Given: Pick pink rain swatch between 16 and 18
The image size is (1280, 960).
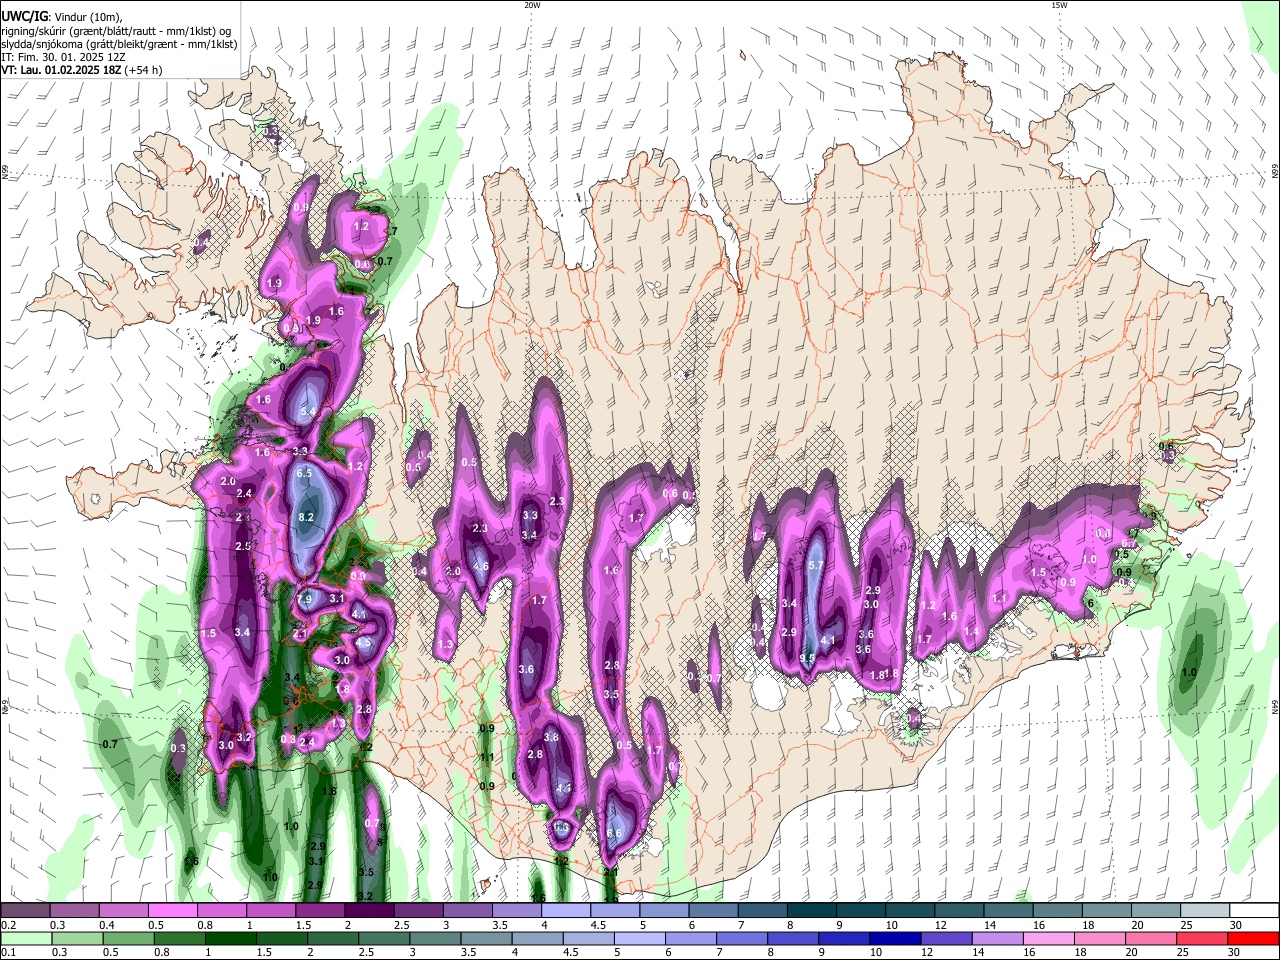Looking at the screenshot, I should click(x=1050, y=938).
